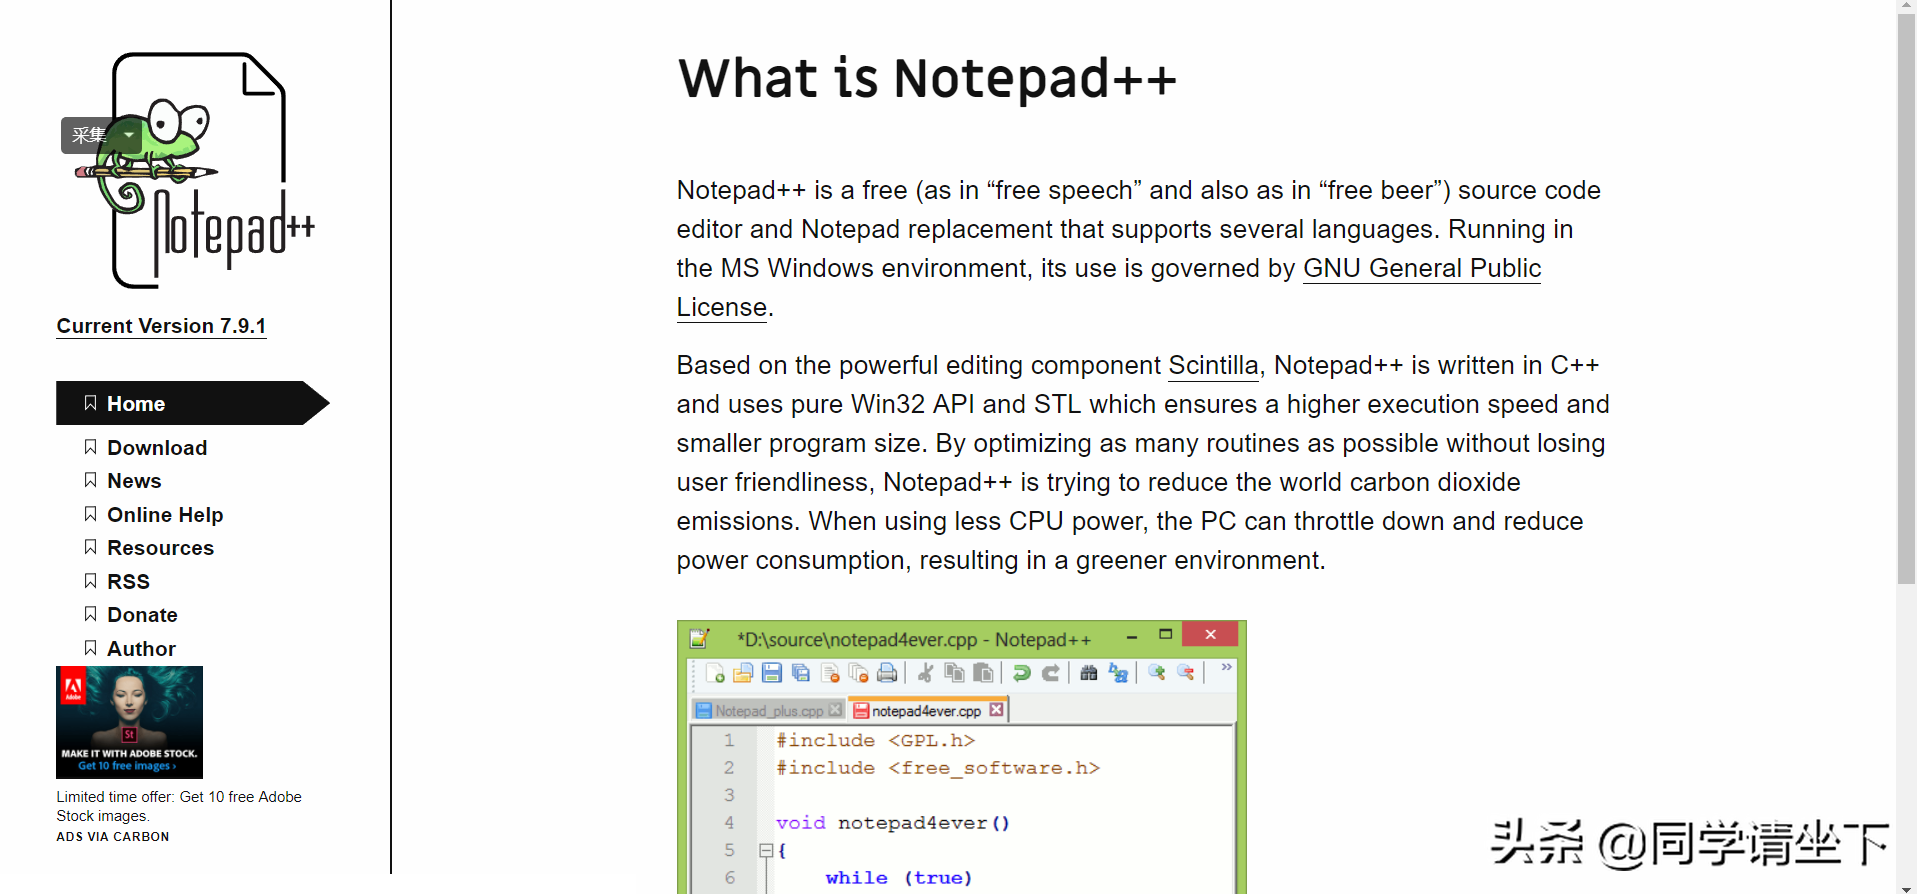Open Online Help from sidebar
Image resolution: width=1917 pixels, height=894 pixels.
pos(165,515)
